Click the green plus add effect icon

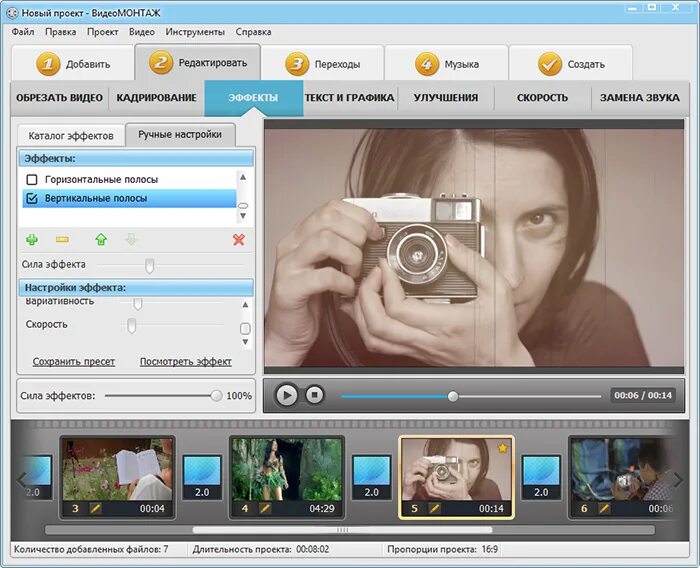click(32, 240)
